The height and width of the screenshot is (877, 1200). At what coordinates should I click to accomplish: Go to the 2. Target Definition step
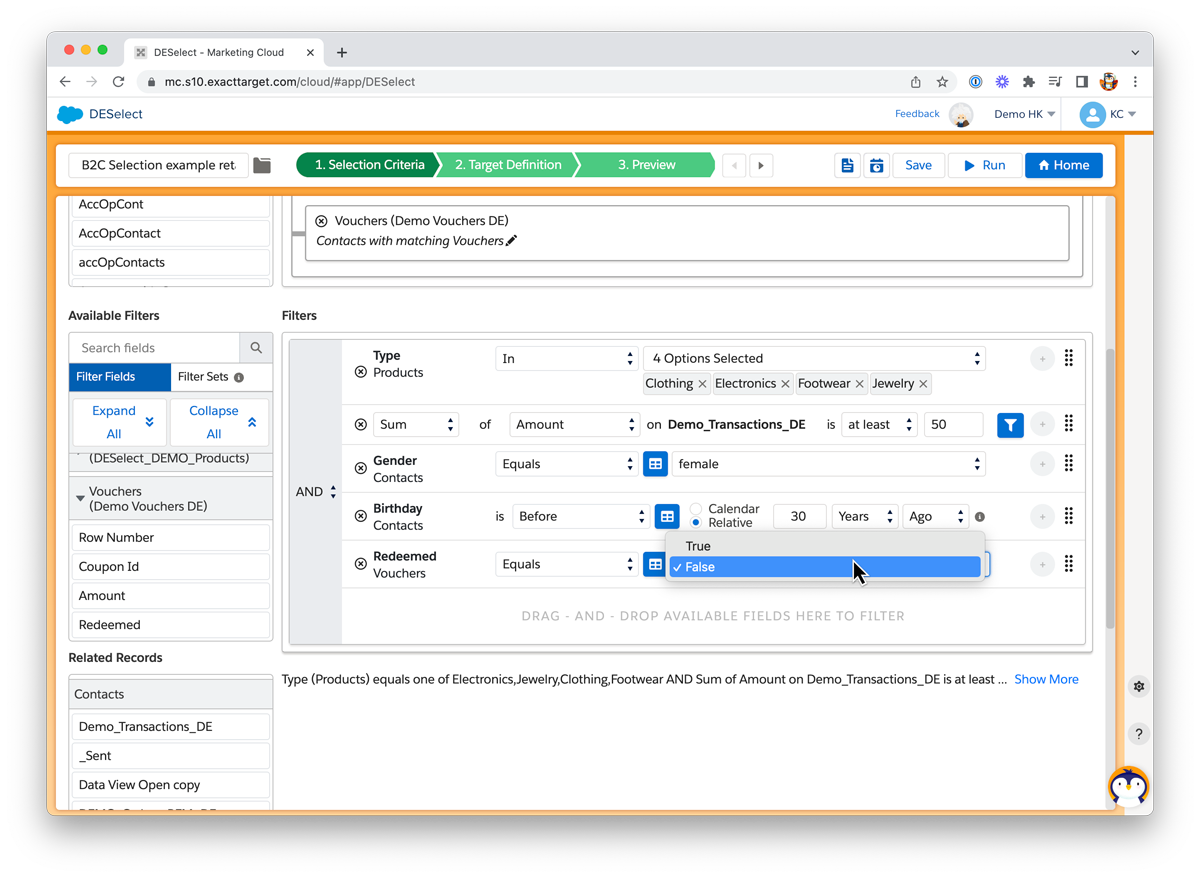click(508, 165)
